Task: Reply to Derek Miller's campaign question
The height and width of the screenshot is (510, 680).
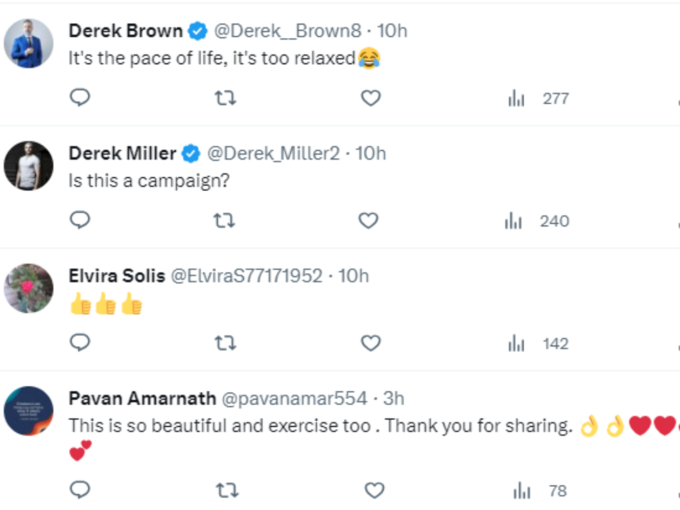Action: [x=80, y=220]
